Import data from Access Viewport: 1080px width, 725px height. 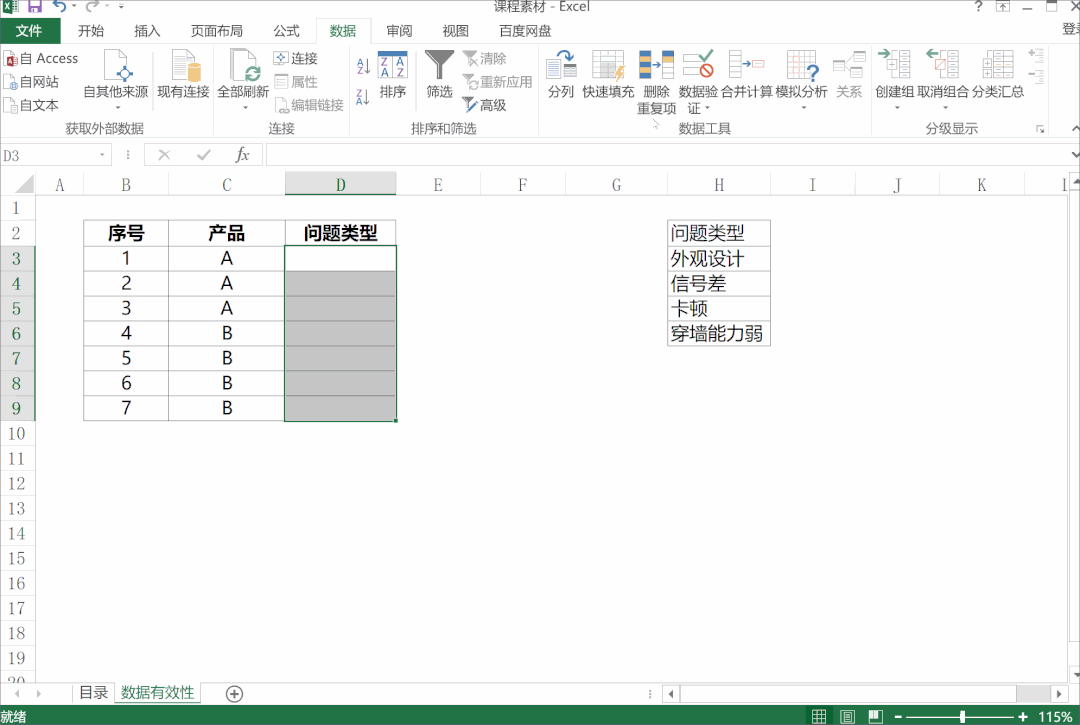[41, 59]
